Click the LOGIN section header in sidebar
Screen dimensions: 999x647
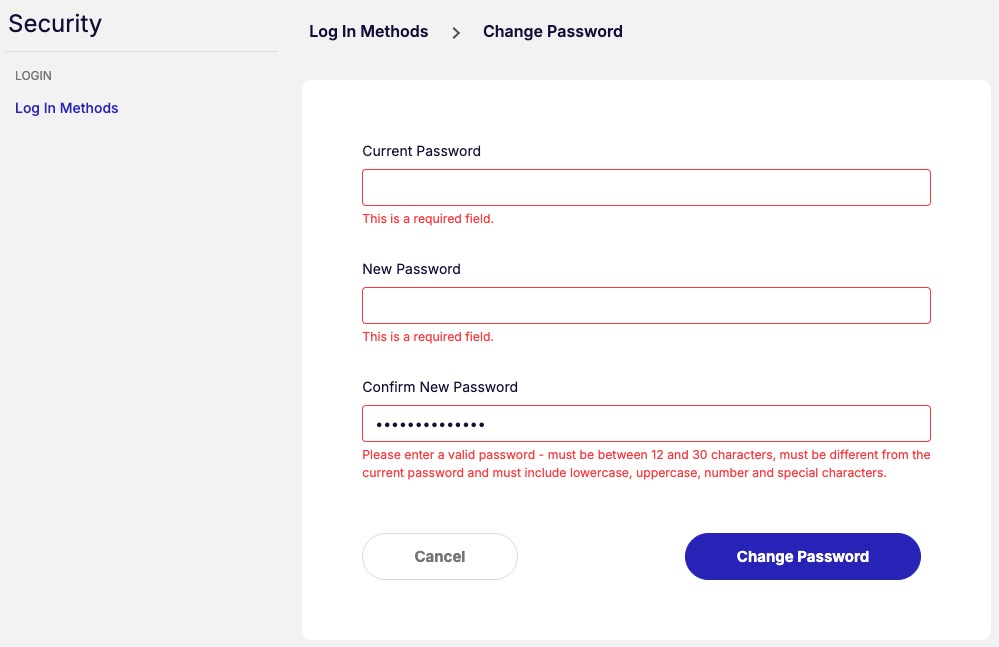click(x=33, y=76)
